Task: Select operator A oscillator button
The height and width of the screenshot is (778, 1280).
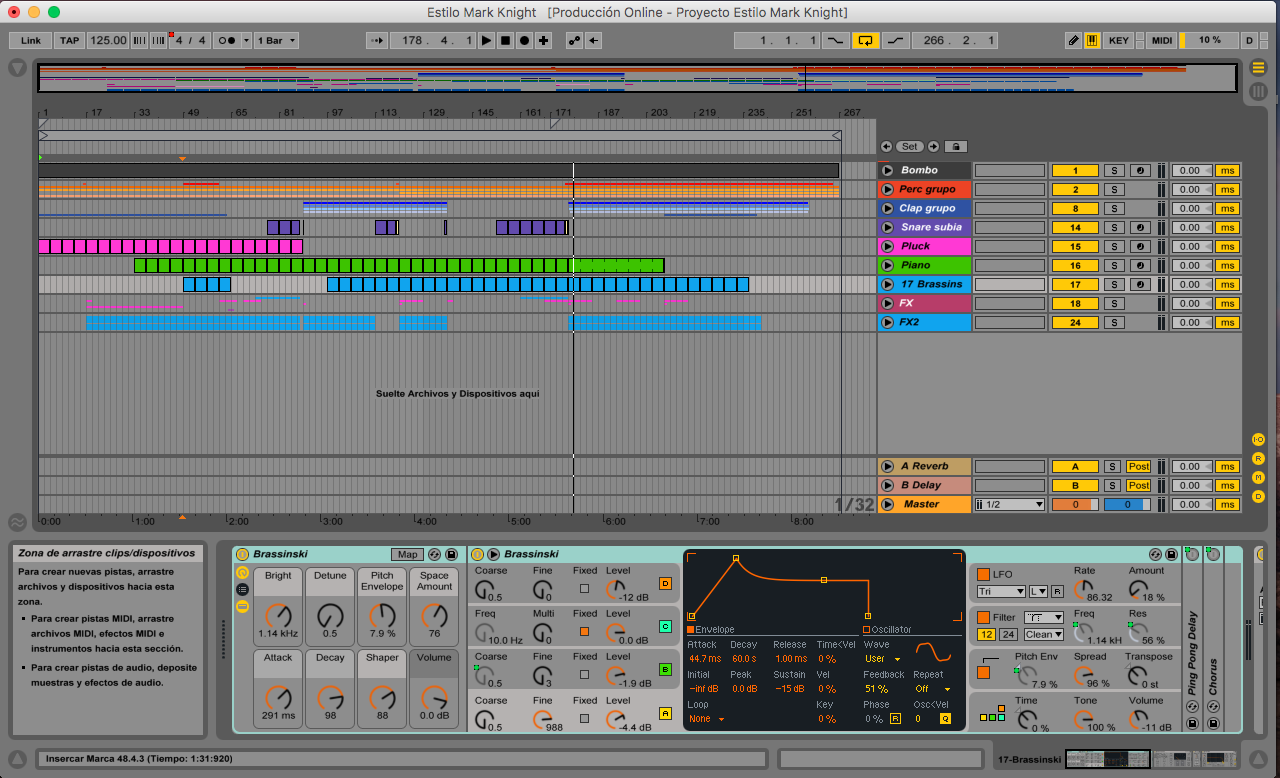Action: click(665, 713)
